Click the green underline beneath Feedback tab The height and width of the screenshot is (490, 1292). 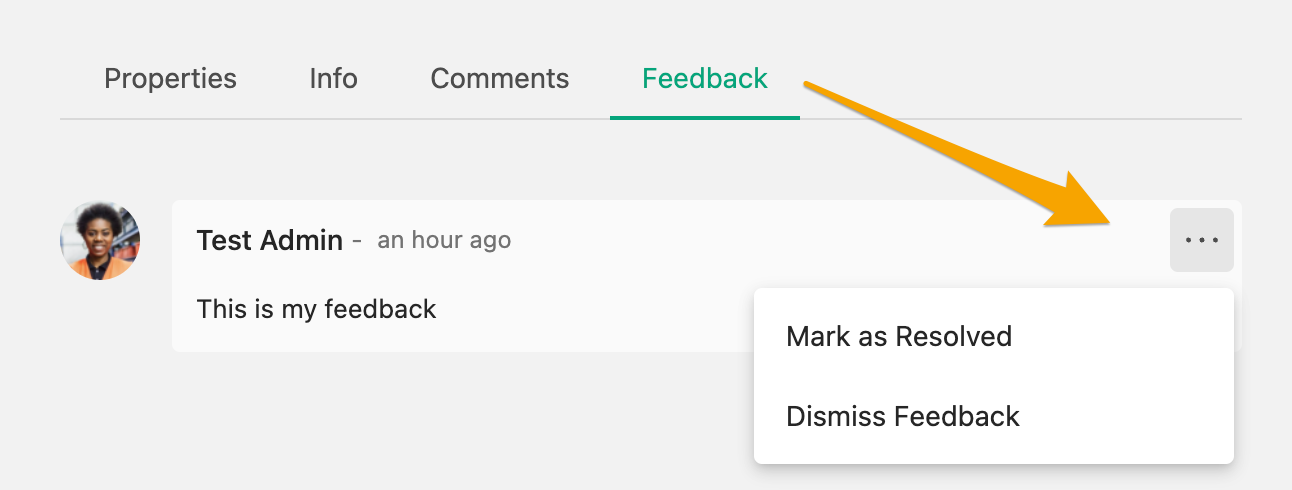[705, 117]
